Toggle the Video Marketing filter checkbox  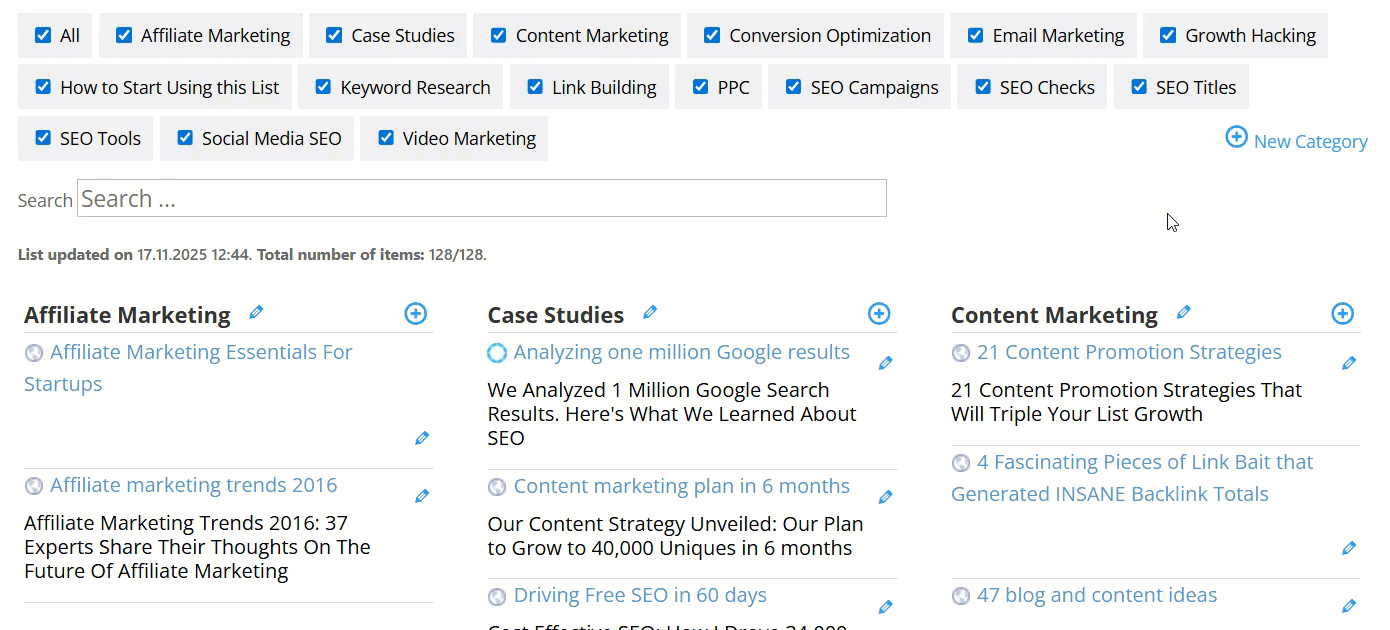click(x=386, y=138)
